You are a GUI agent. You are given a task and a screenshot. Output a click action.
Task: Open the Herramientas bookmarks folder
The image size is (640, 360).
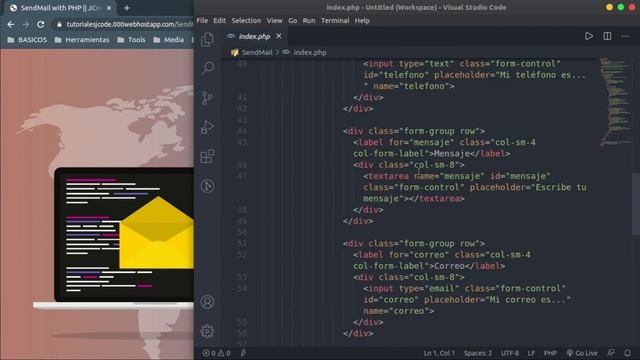[x=82, y=40]
